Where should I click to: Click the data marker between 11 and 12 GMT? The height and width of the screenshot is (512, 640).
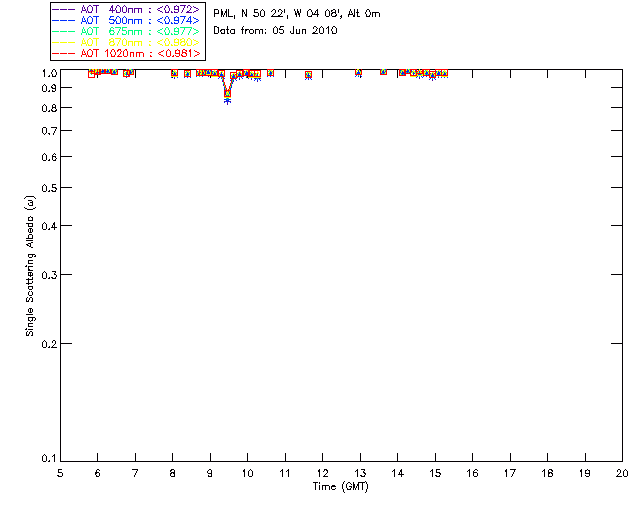309,75
